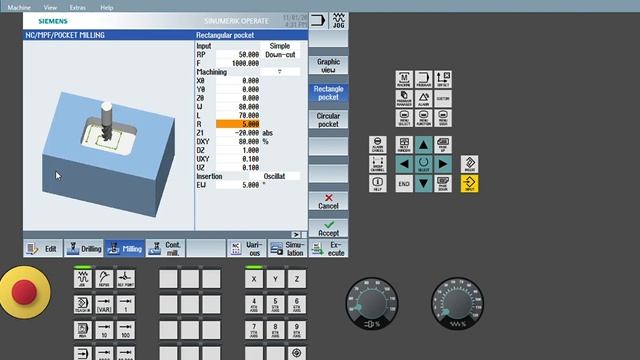Toggle the % unit selector next to DXY

265,141
